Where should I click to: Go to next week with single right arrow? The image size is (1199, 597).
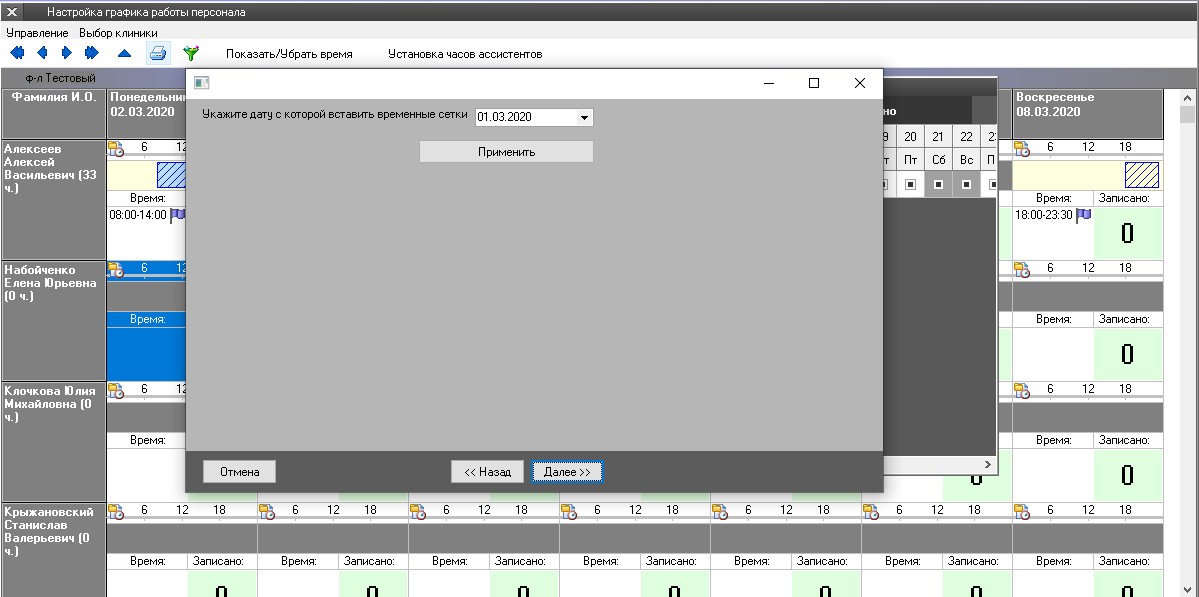67,53
